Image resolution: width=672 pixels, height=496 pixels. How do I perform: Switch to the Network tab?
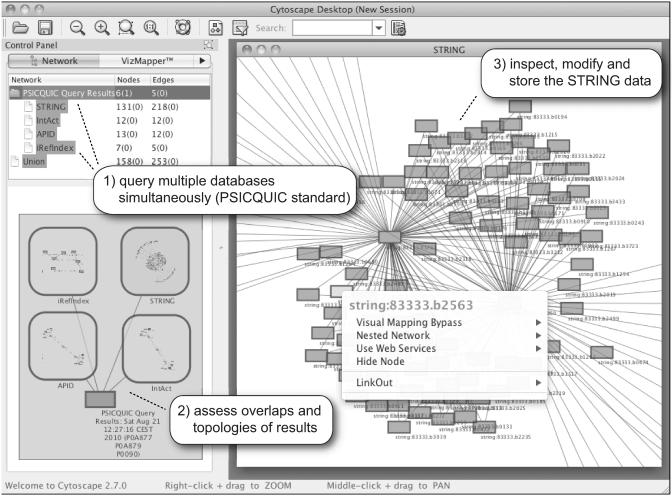point(54,61)
